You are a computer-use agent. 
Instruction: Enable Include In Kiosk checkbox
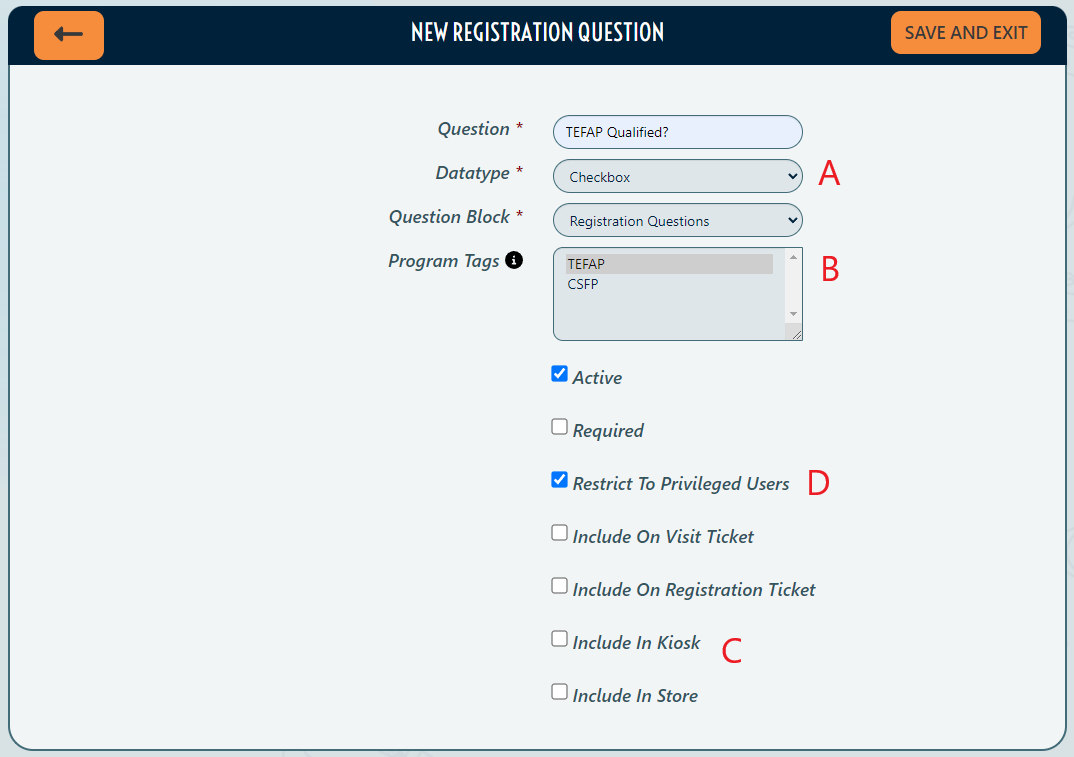coord(560,639)
